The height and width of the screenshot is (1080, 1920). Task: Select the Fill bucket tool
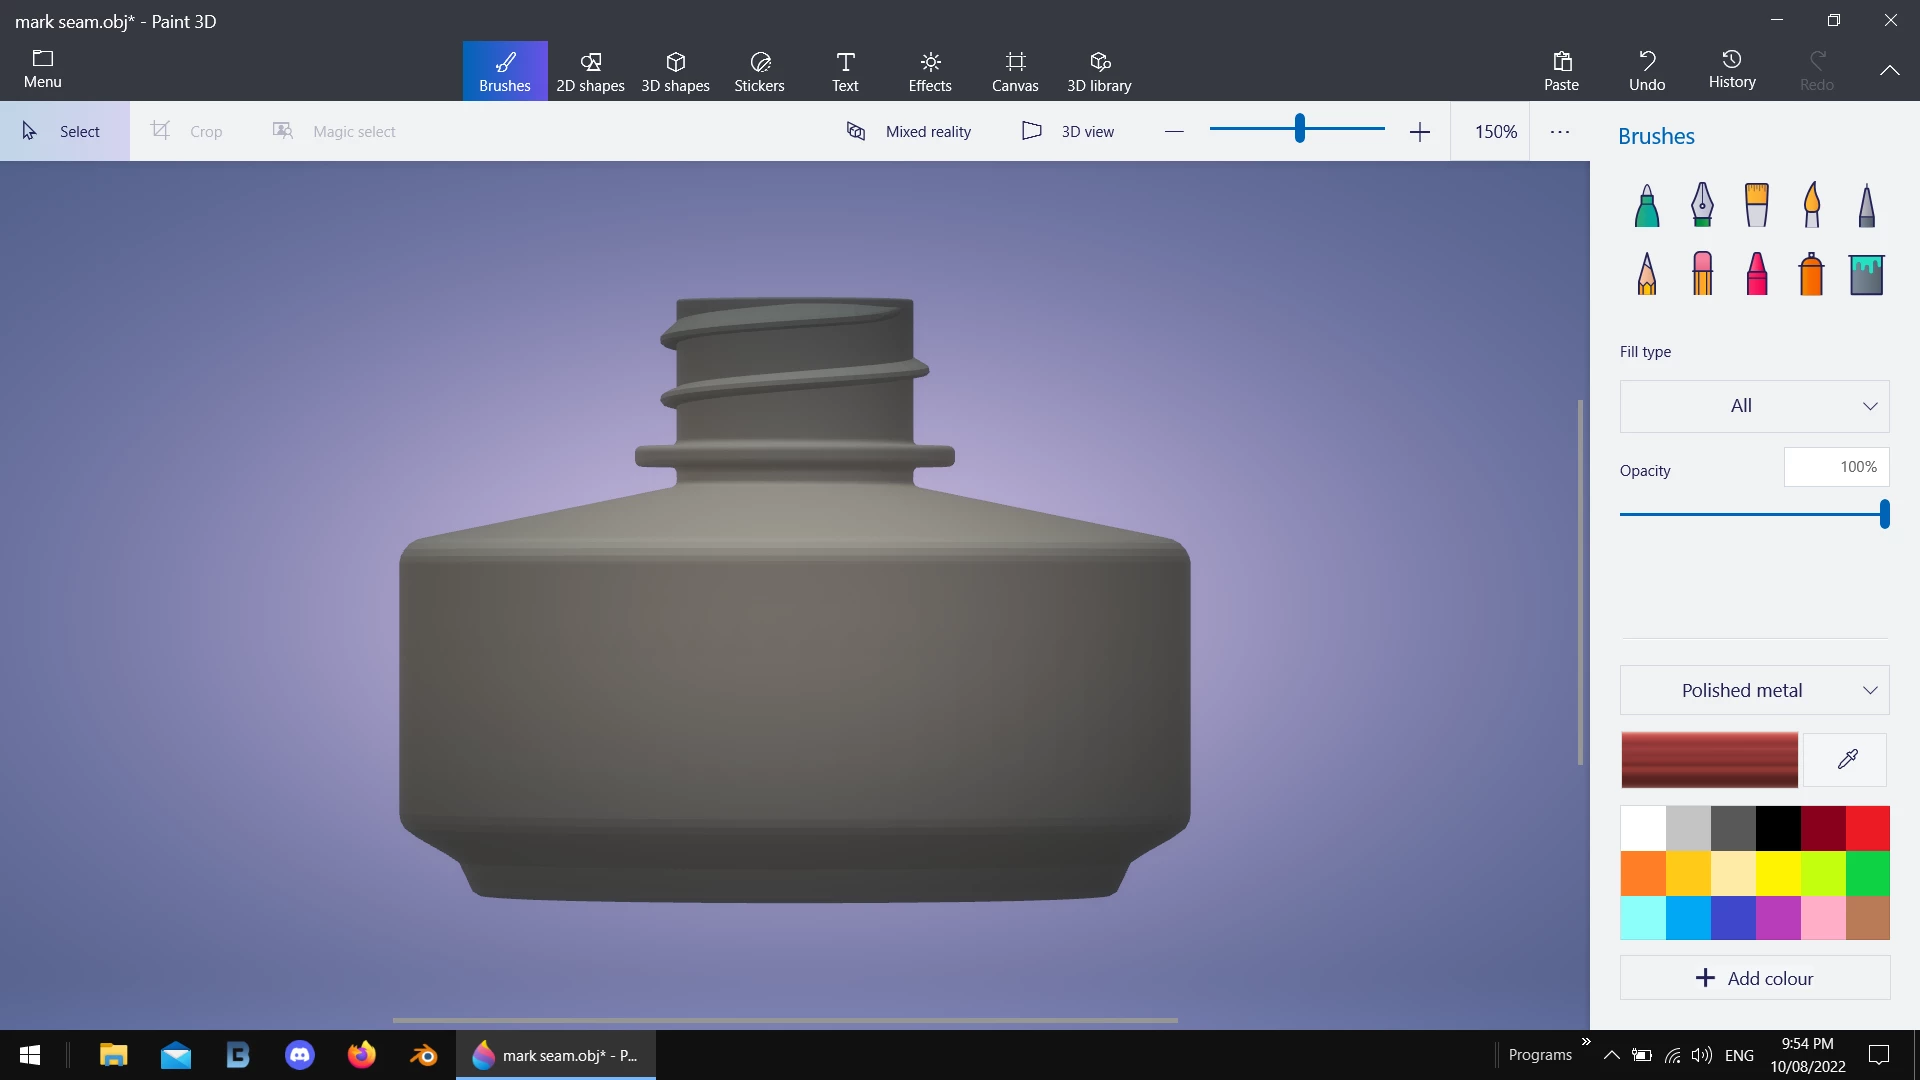pyautogui.click(x=1866, y=273)
